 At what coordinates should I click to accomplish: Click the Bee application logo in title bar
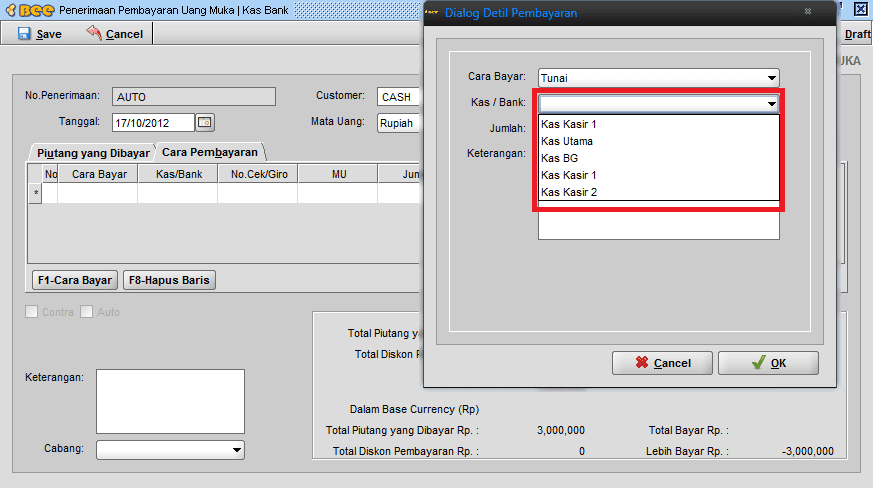point(30,10)
